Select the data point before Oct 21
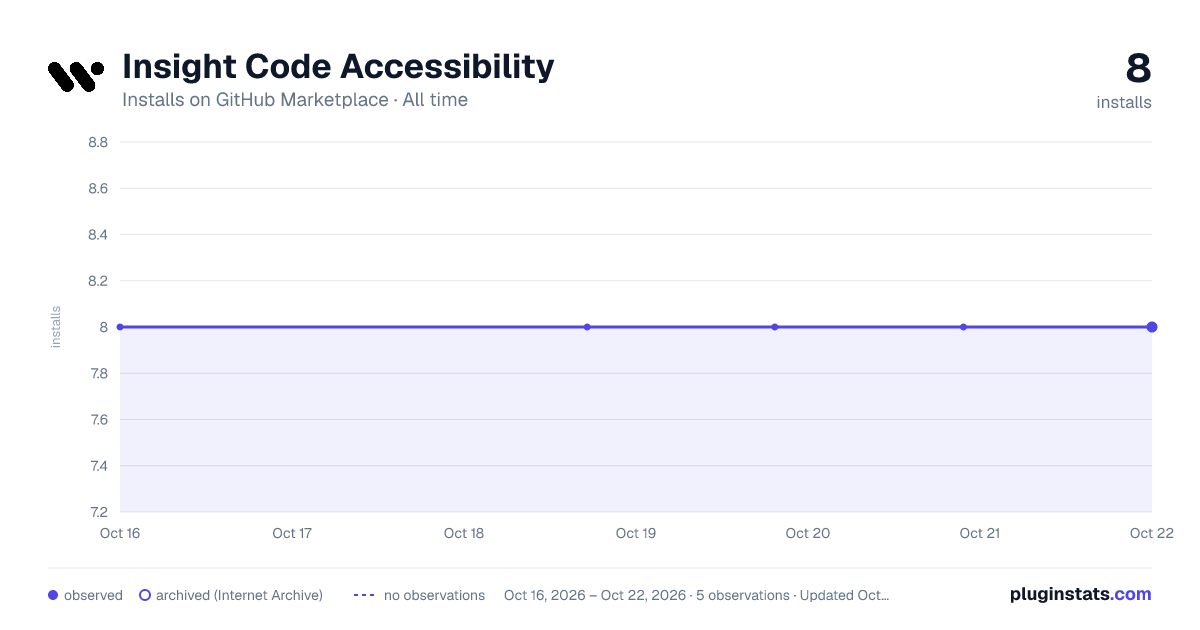The width and height of the screenshot is (1200, 630). [963, 327]
